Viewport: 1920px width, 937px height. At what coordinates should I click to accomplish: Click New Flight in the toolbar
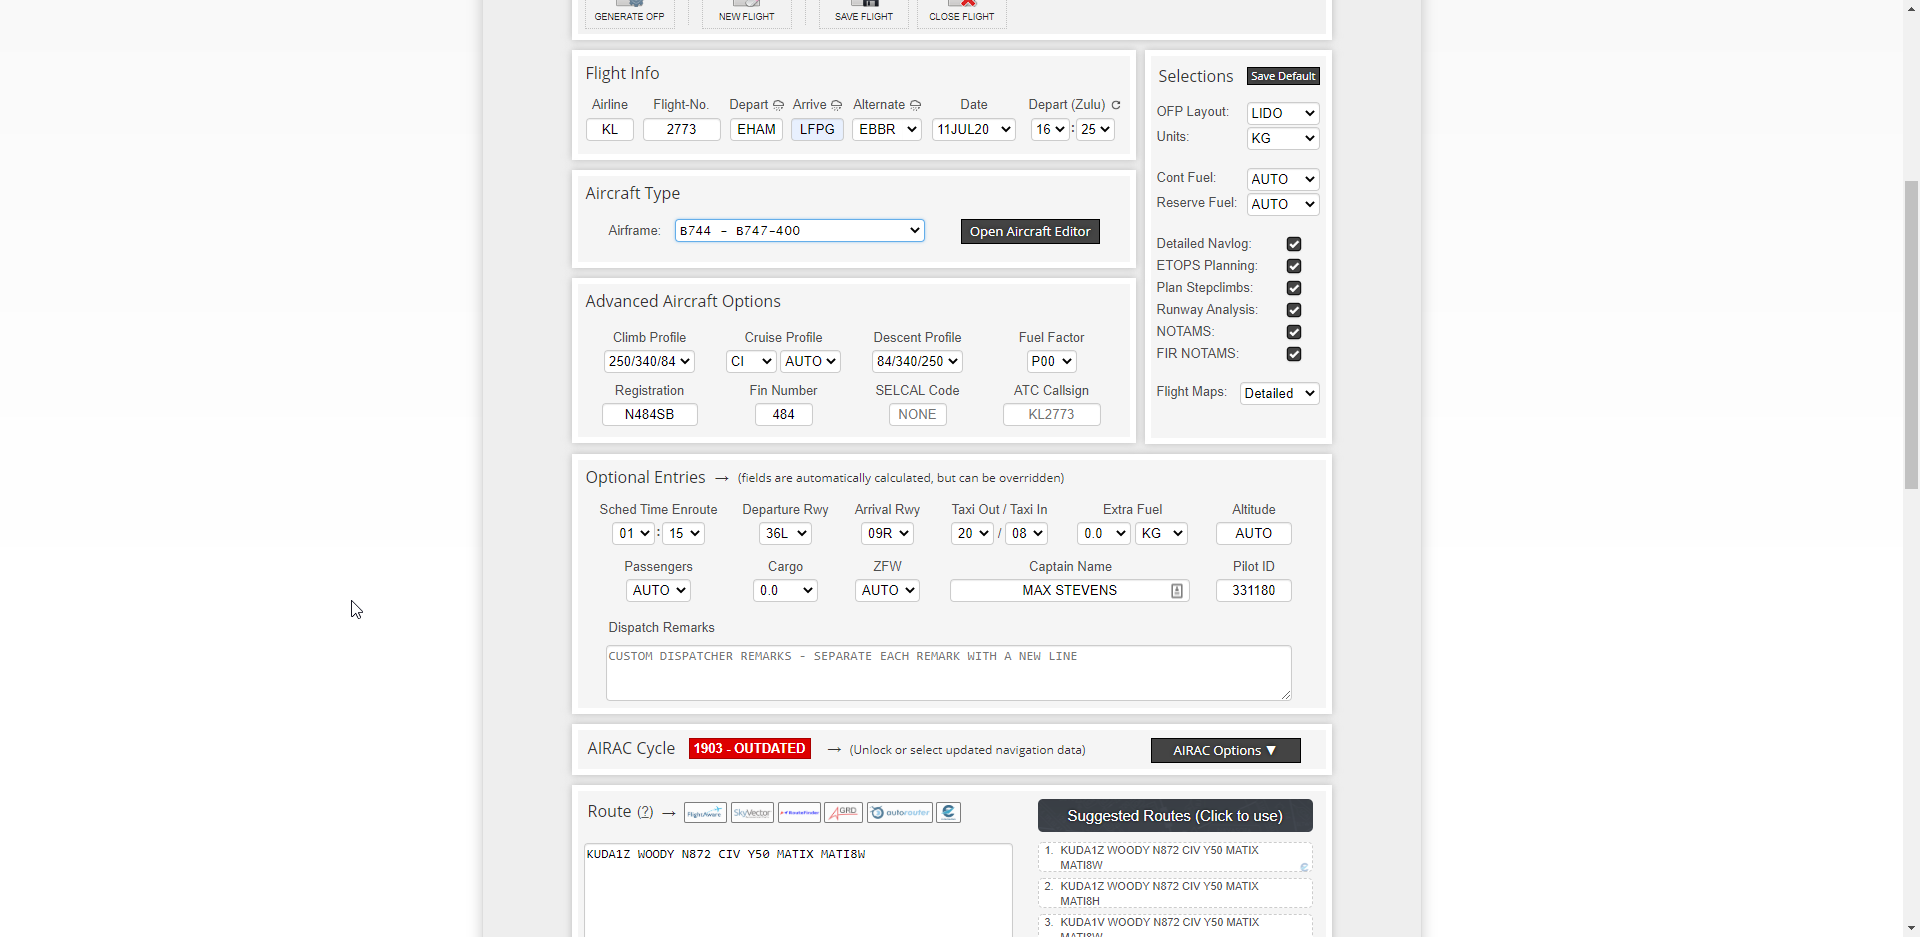[746, 12]
